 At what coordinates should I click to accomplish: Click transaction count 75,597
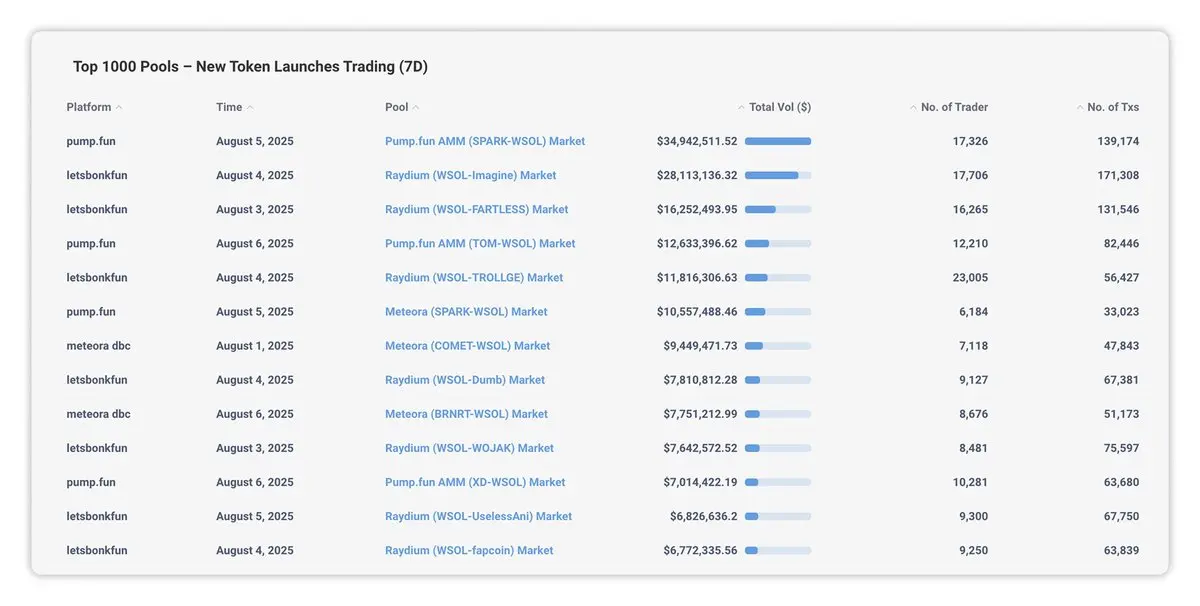1121,448
